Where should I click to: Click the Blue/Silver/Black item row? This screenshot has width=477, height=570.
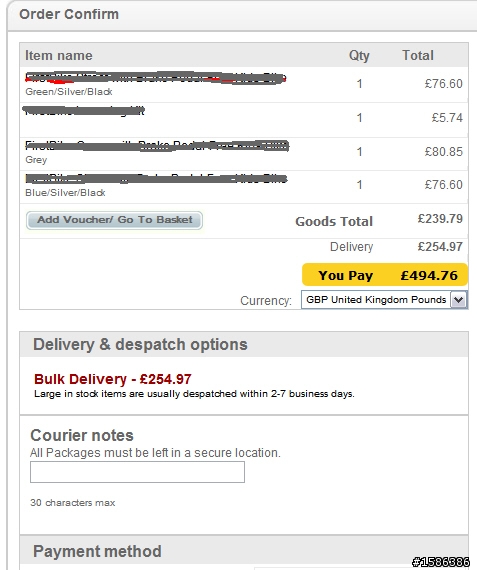coord(244,186)
